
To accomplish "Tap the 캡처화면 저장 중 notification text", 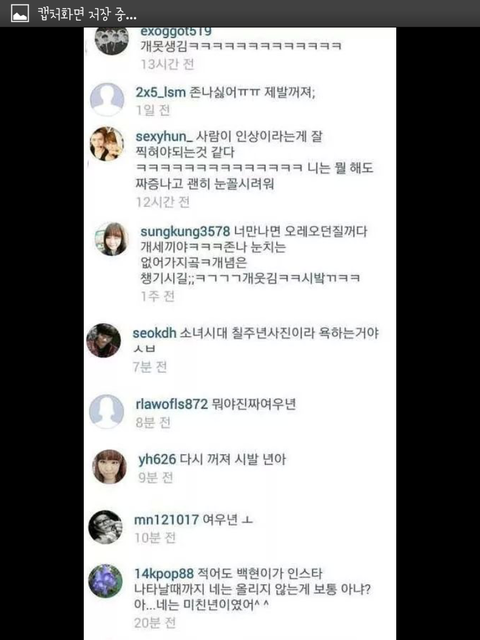I will click(x=87, y=14).
